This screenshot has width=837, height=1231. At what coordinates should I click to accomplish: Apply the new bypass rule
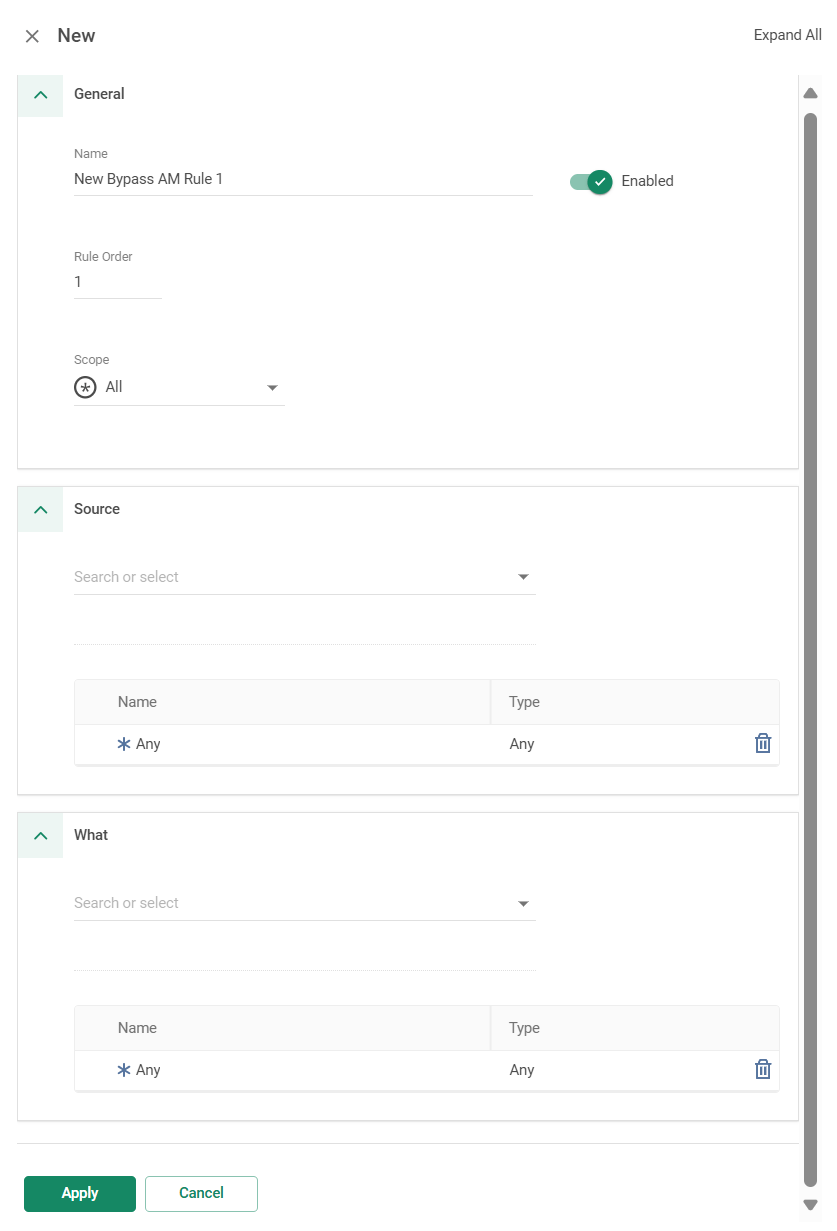tap(80, 1193)
